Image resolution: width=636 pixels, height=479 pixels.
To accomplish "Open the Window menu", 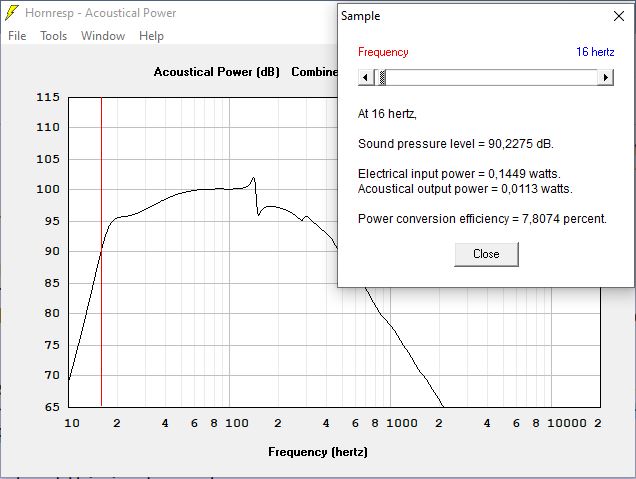I will [103, 36].
